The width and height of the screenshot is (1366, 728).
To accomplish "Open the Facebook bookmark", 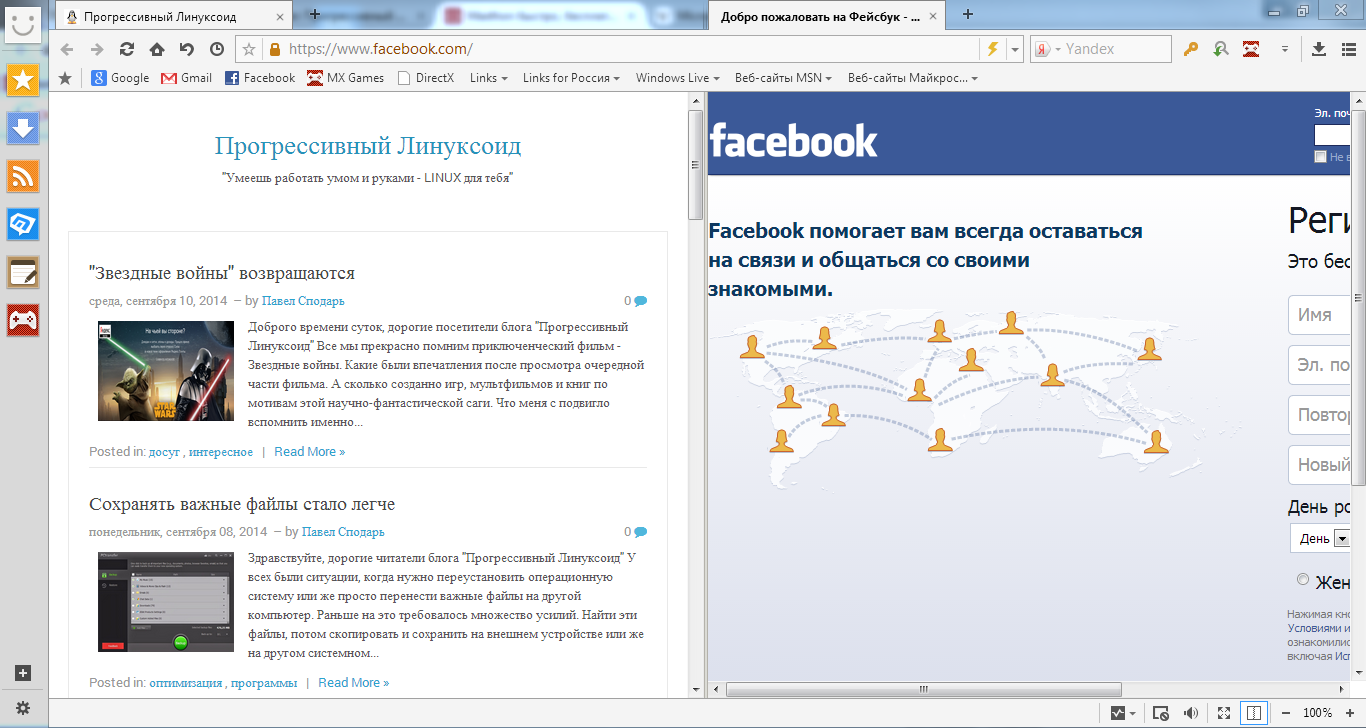I will 260,78.
